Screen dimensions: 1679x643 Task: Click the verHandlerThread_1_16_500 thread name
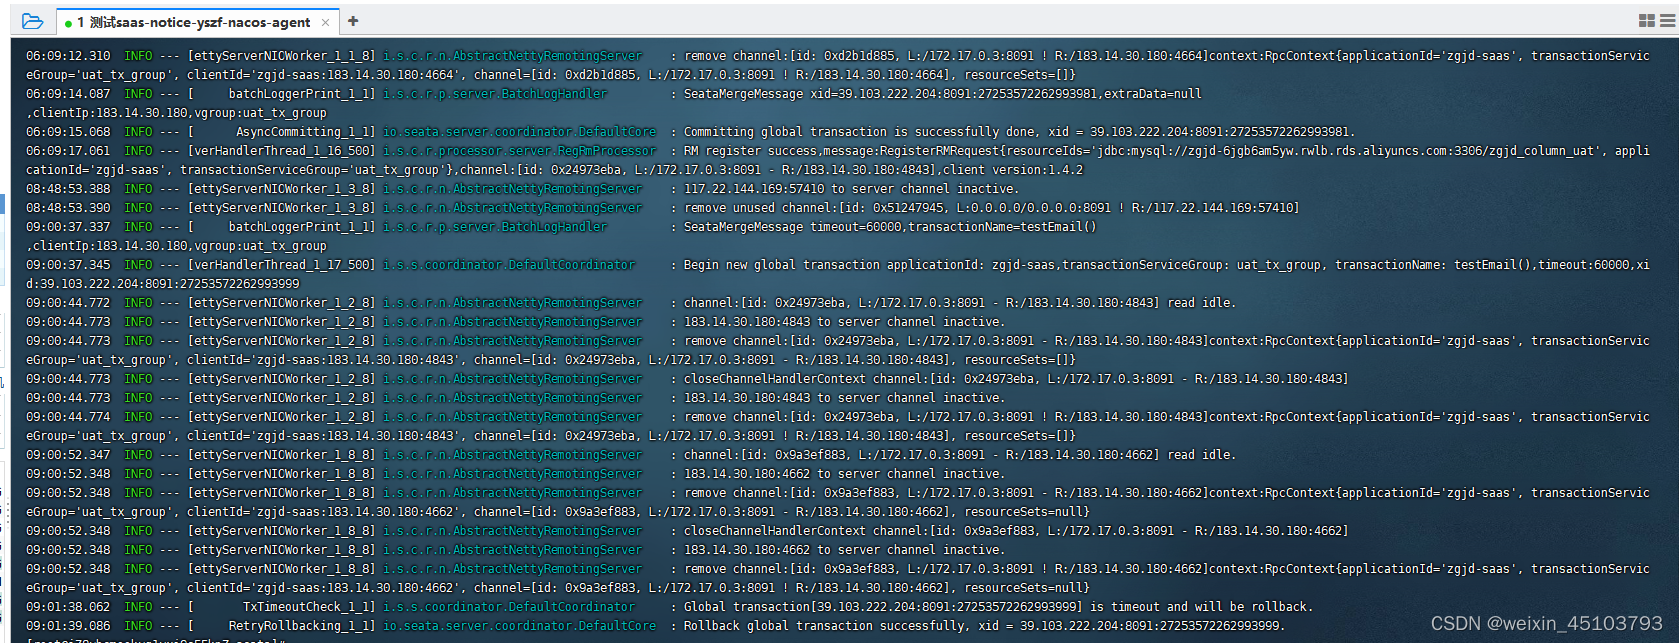(x=281, y=151)
